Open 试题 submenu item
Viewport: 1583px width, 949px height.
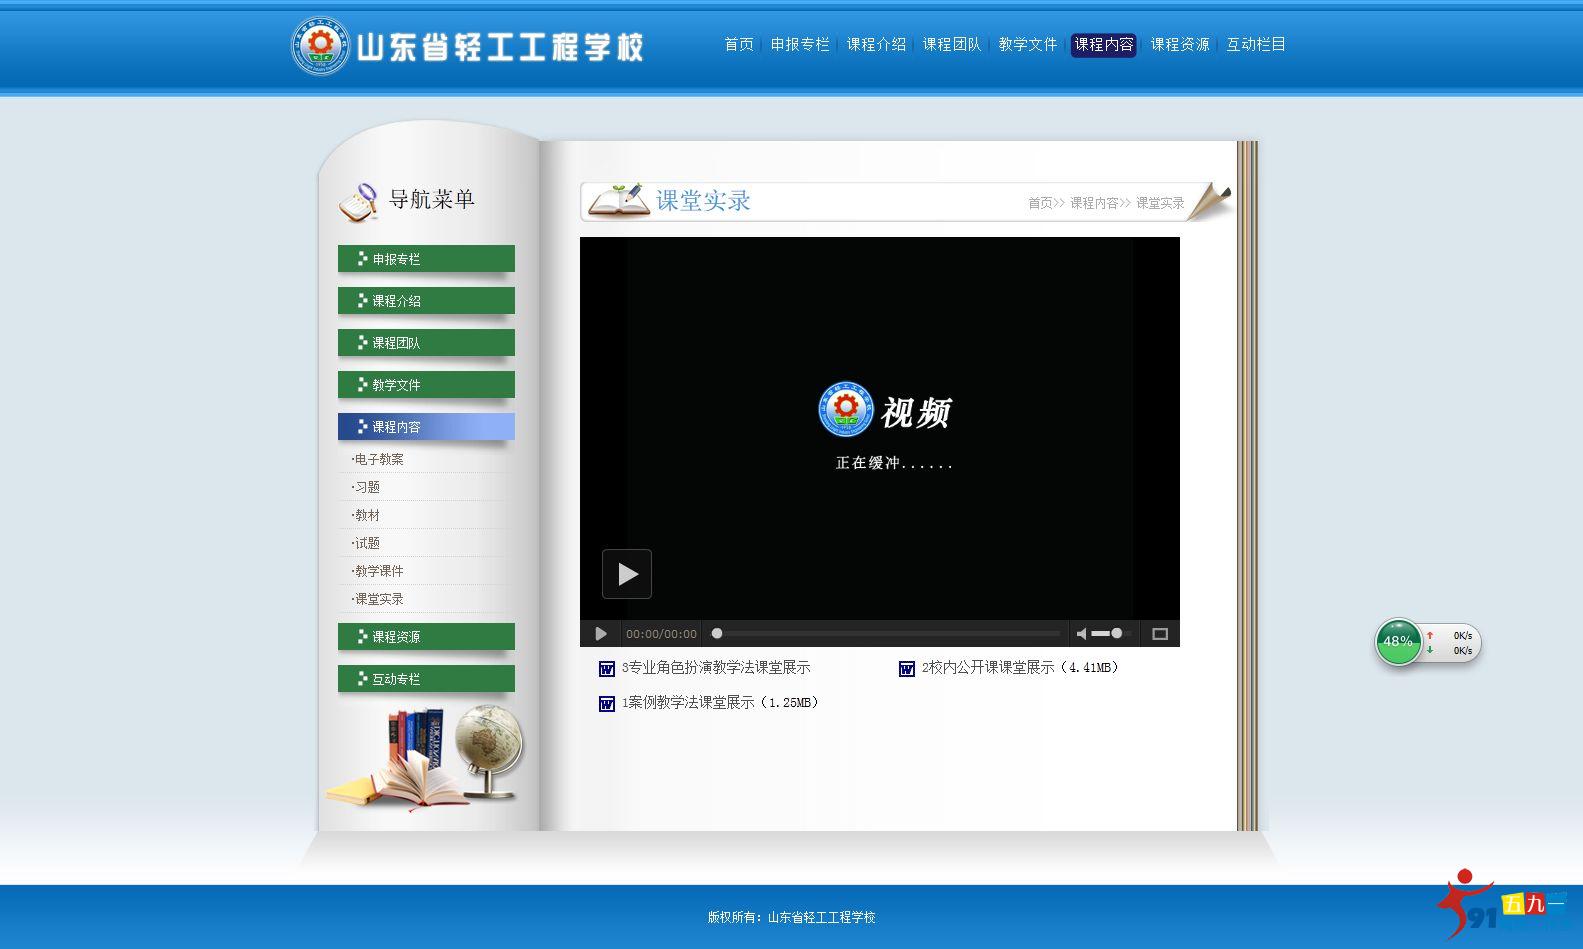[x=367, y=544]
